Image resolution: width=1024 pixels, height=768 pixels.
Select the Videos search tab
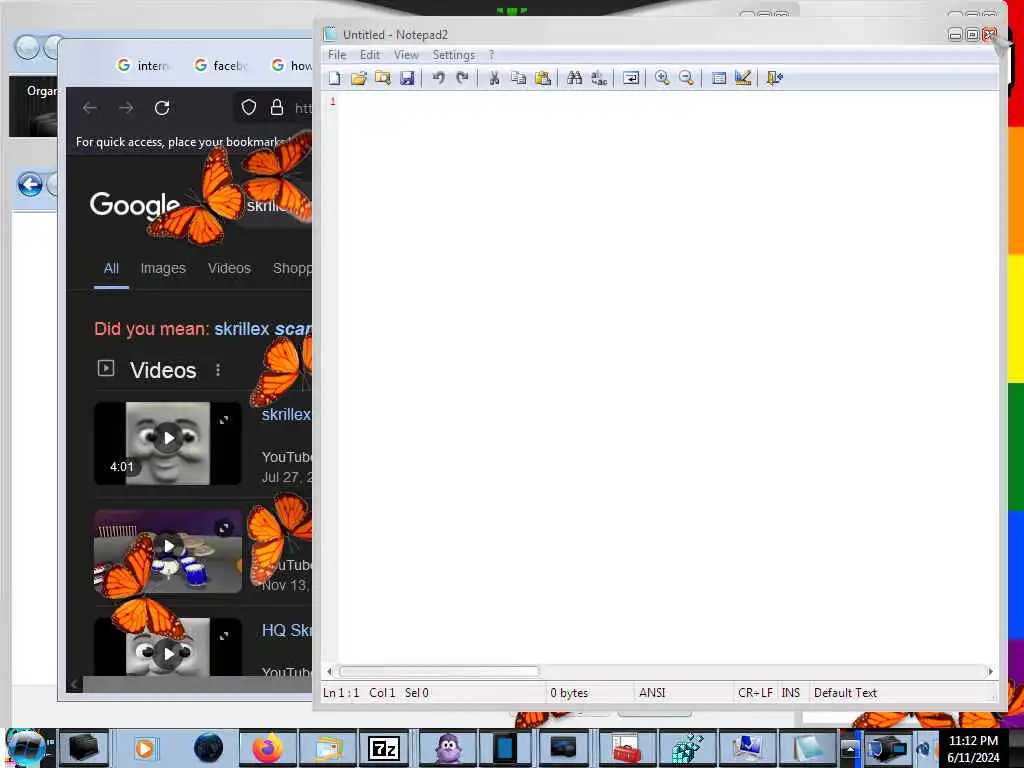pyautogui.click(x=229, y=268)
